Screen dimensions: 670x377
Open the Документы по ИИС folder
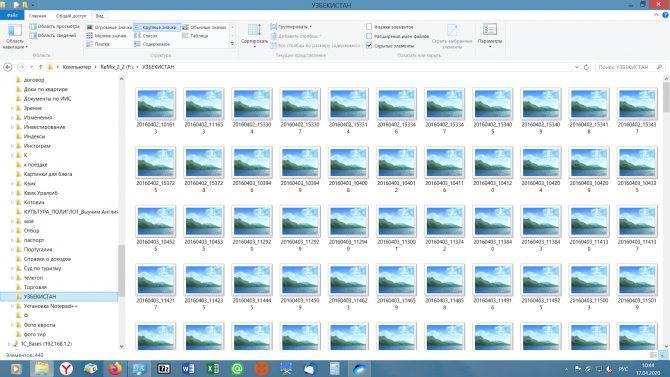[47, 99]
